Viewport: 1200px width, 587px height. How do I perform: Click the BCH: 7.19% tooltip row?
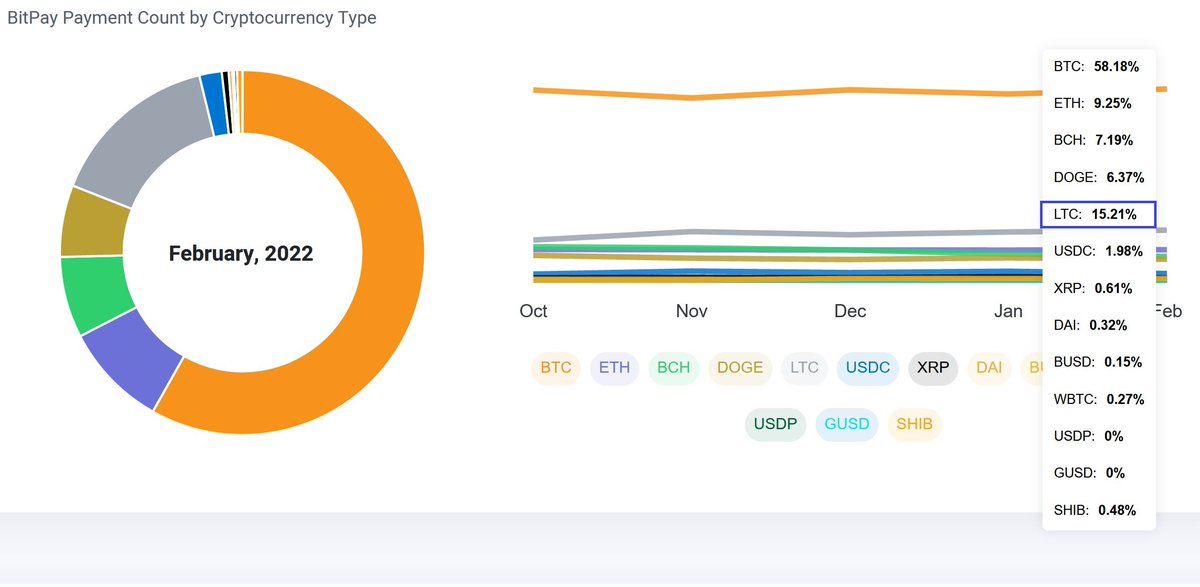click(1093, 140)
